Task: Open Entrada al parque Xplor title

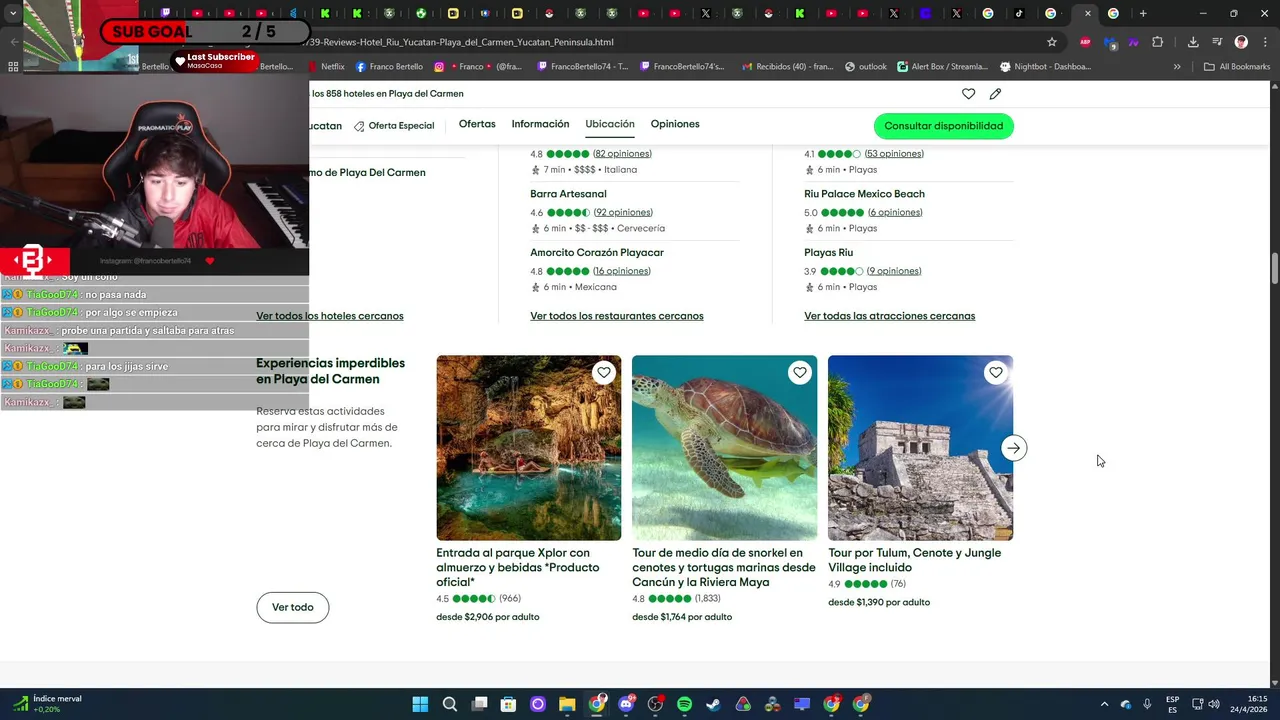Action: click(x=518, y=567)
